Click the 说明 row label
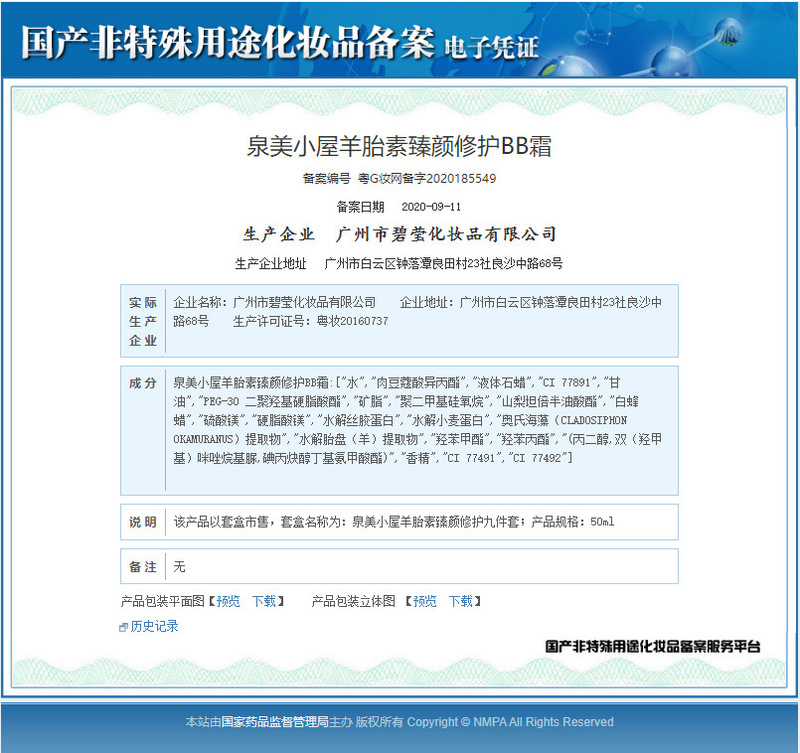 [x=143, y=522]
